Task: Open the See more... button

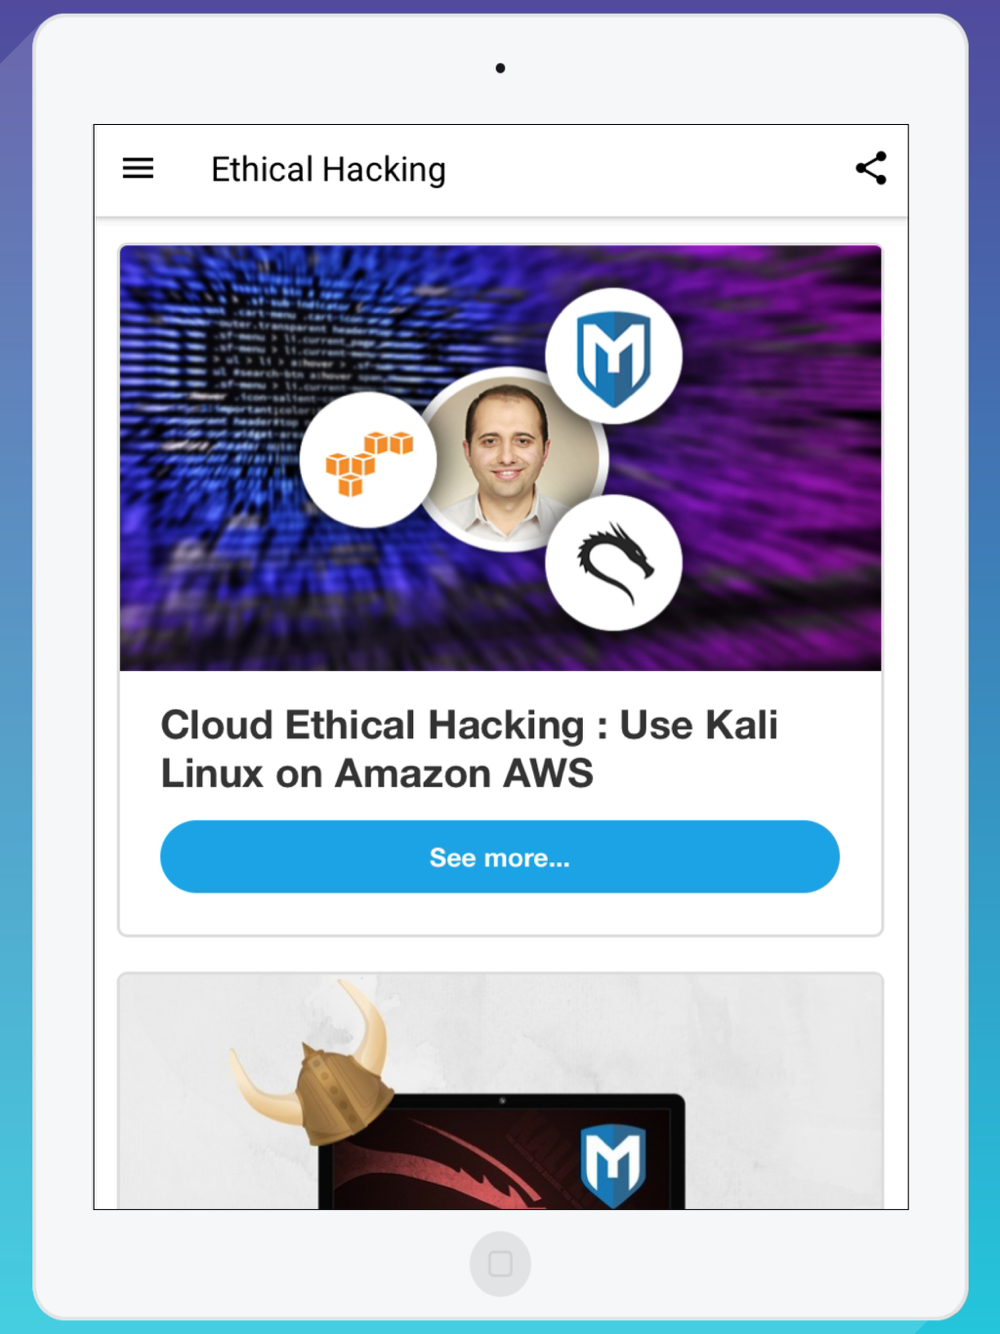Action: click(500, 857)
